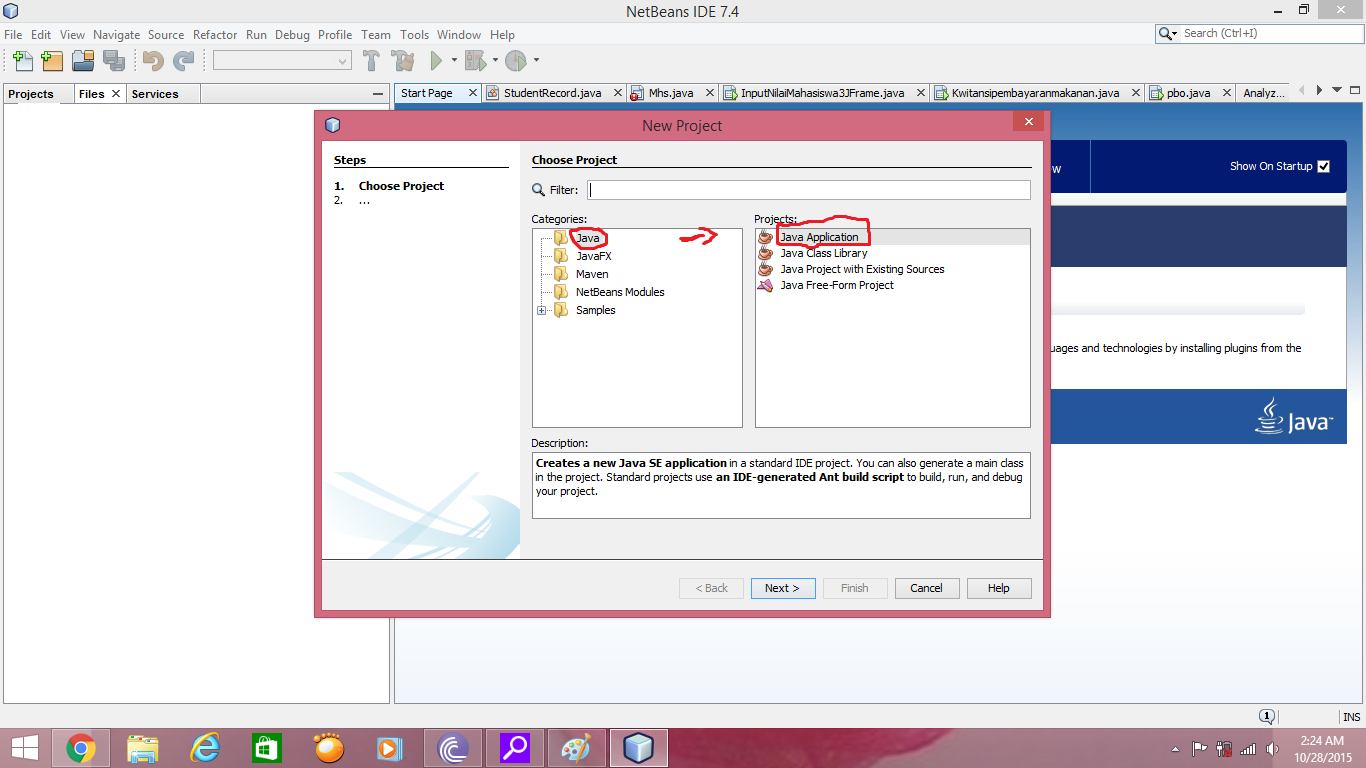
Task: Click the Windows Start button
Action: [24, 748]
